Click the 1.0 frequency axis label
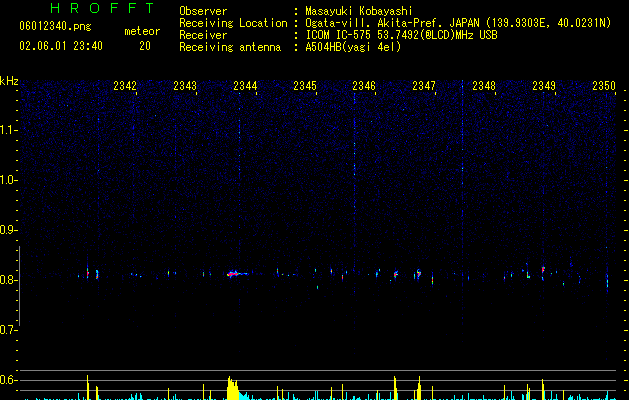Viewport: 629px width, 400px height. 8,180
